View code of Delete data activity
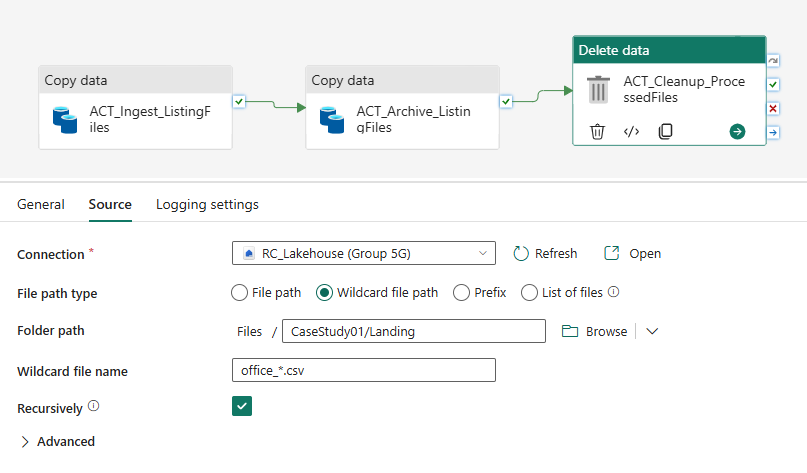 pos(631,131)
